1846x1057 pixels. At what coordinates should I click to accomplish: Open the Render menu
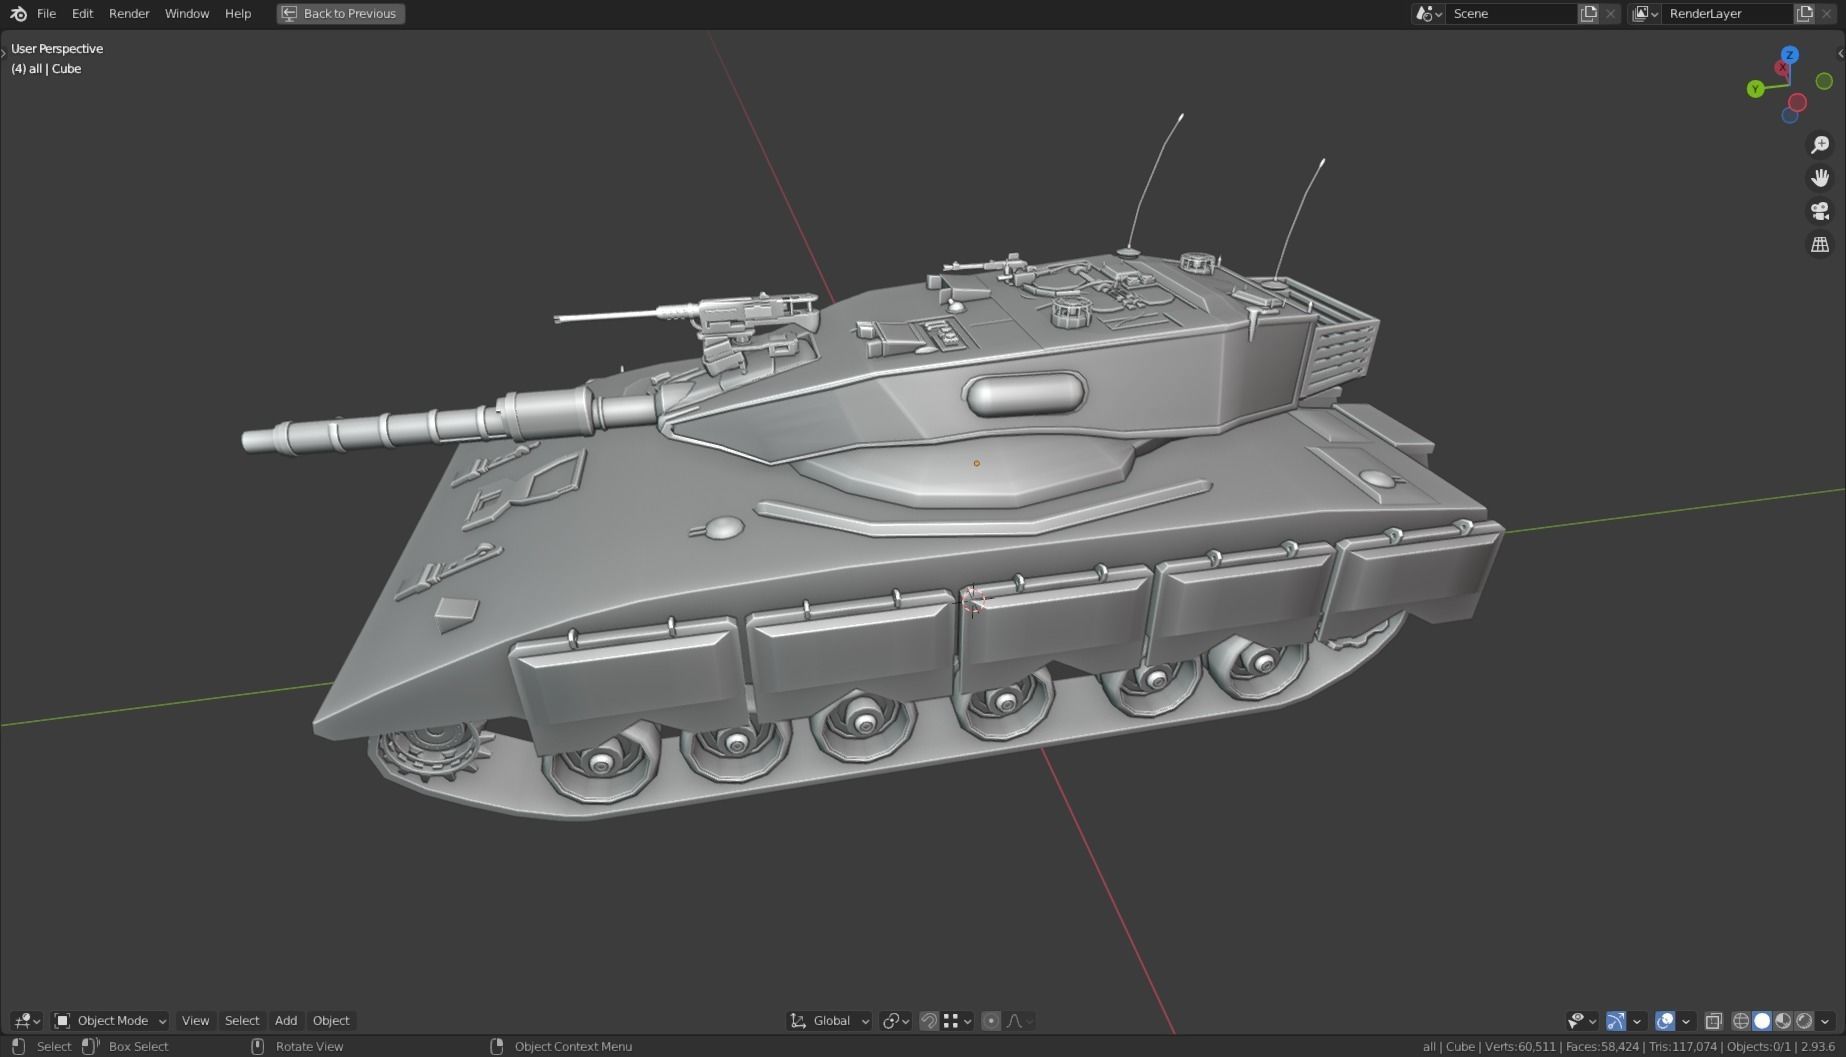click(x=129, y=14)
